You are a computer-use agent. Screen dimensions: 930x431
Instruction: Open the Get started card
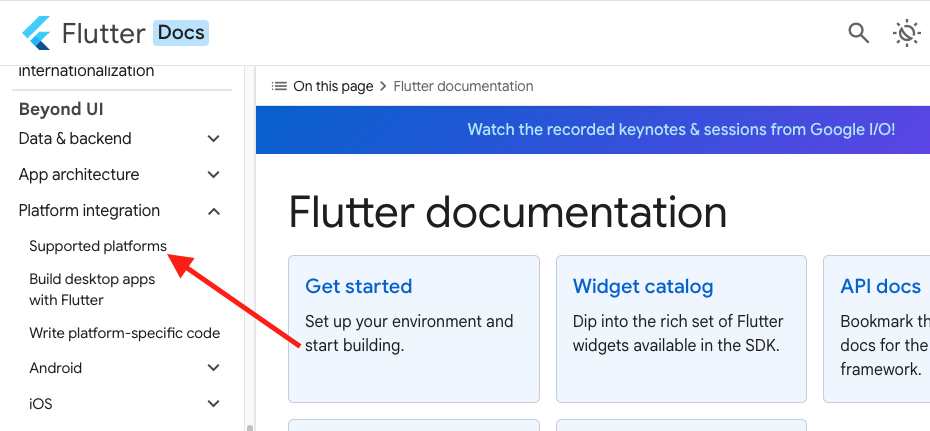point(414,329)
